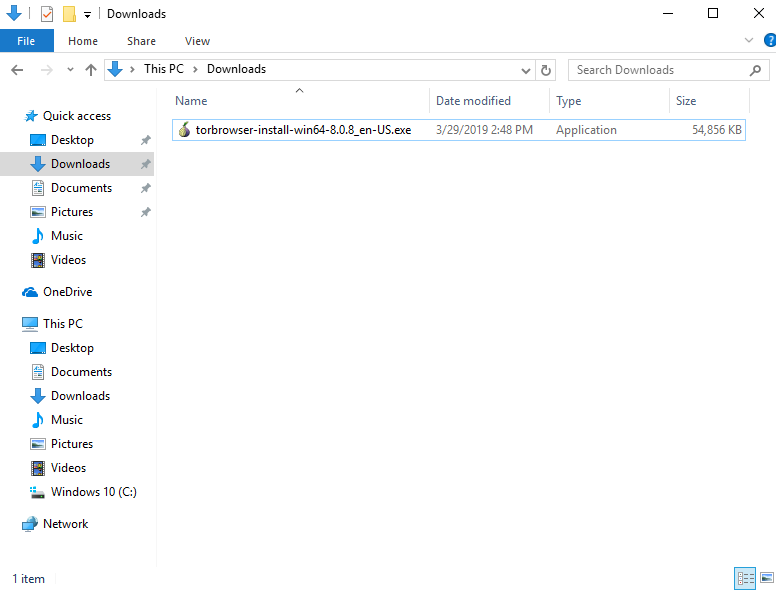
Task: Click the This PC monitor icon
Action: coord(30,324)
